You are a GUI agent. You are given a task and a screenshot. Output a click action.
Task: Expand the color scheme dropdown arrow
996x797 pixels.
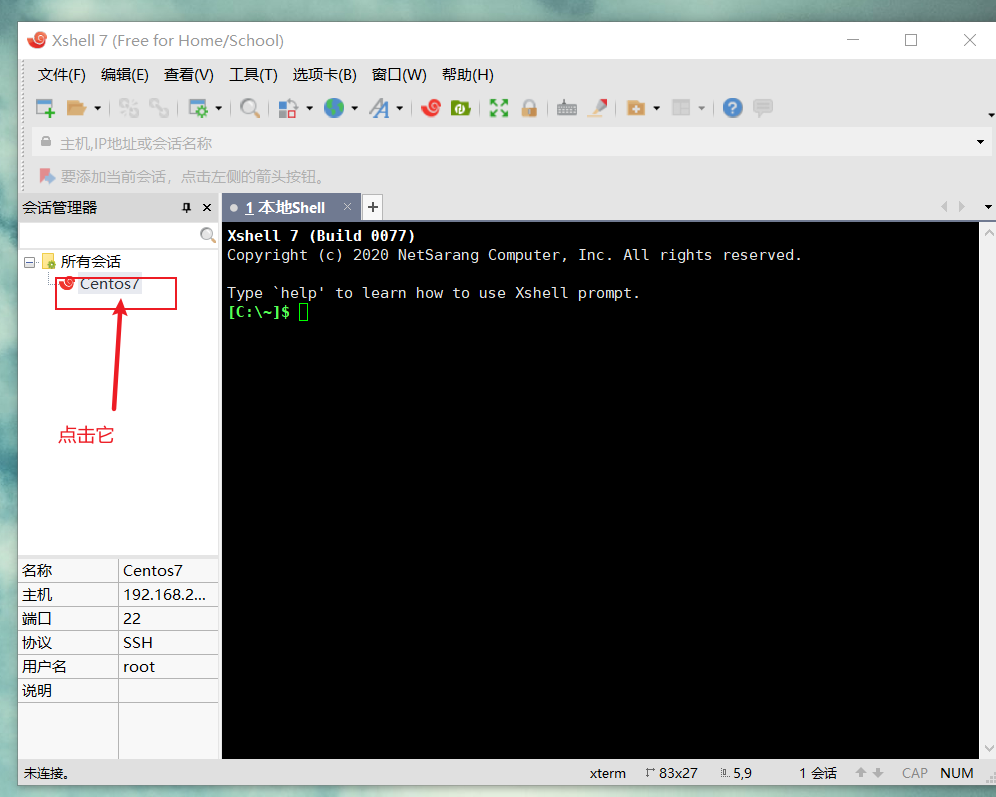[x=309, y=109]
